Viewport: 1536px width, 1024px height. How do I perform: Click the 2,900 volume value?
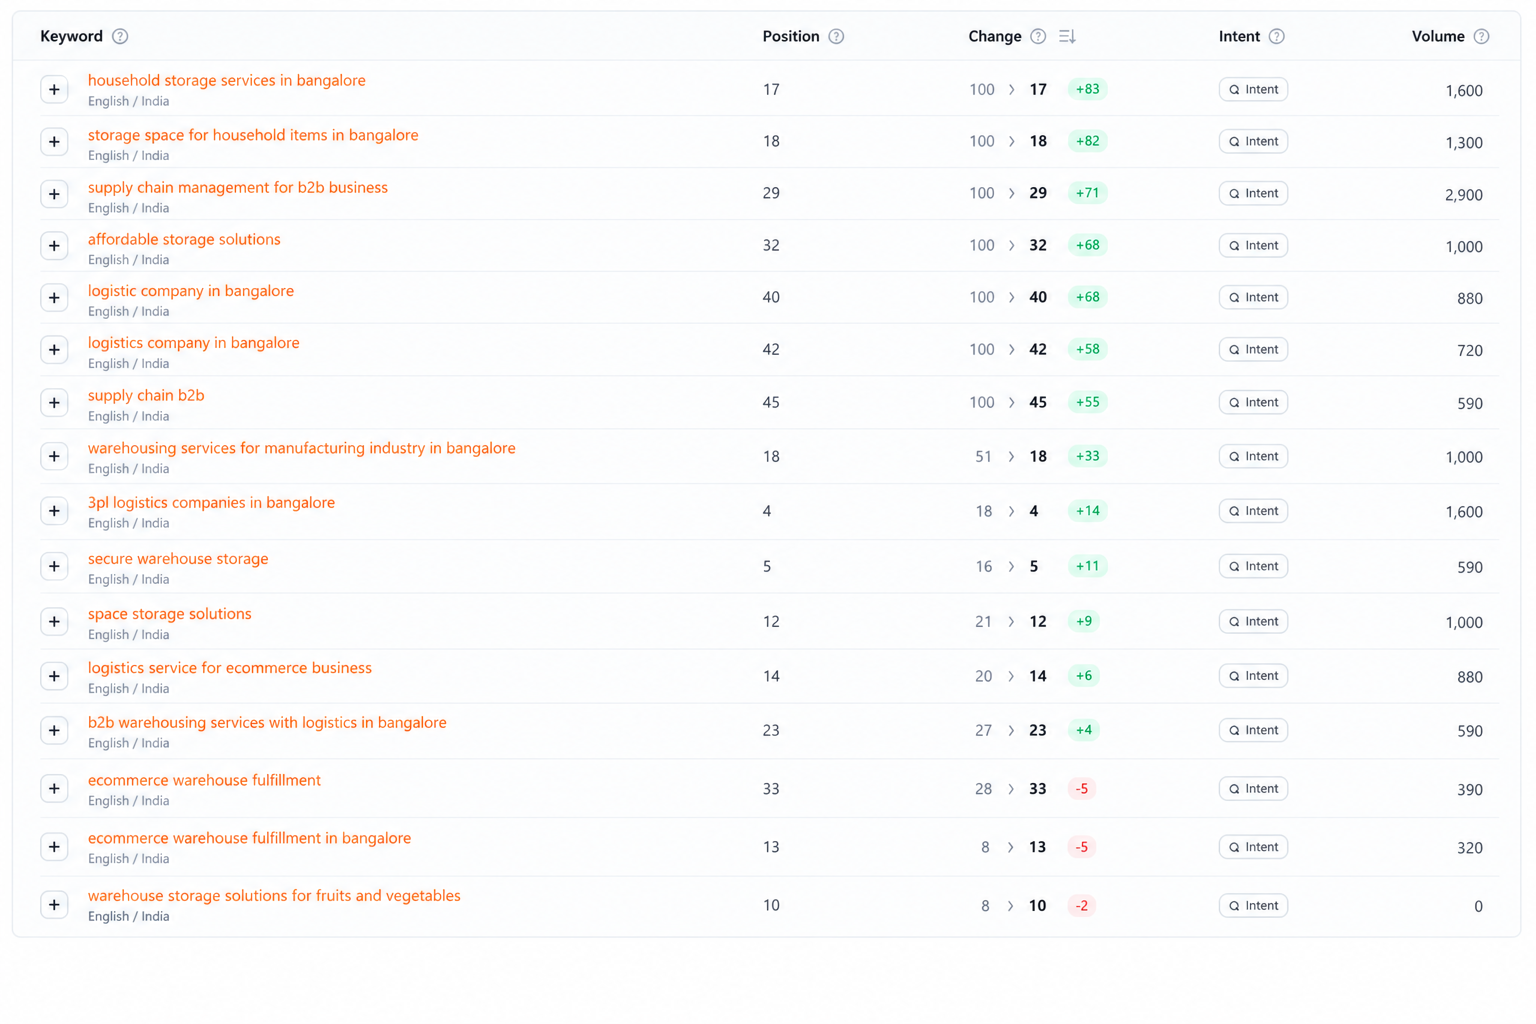(x=1464, y=195)
